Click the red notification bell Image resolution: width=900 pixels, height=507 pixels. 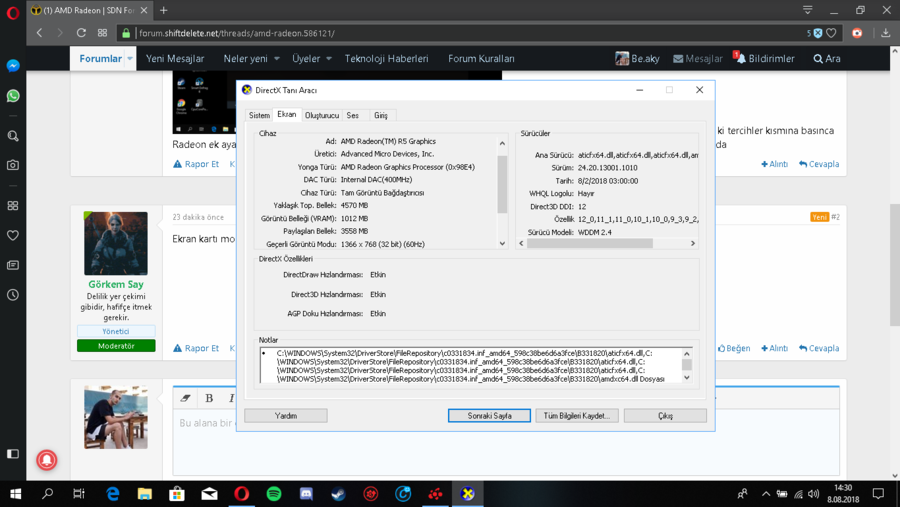pyautogui.click(x=47, y=460)
